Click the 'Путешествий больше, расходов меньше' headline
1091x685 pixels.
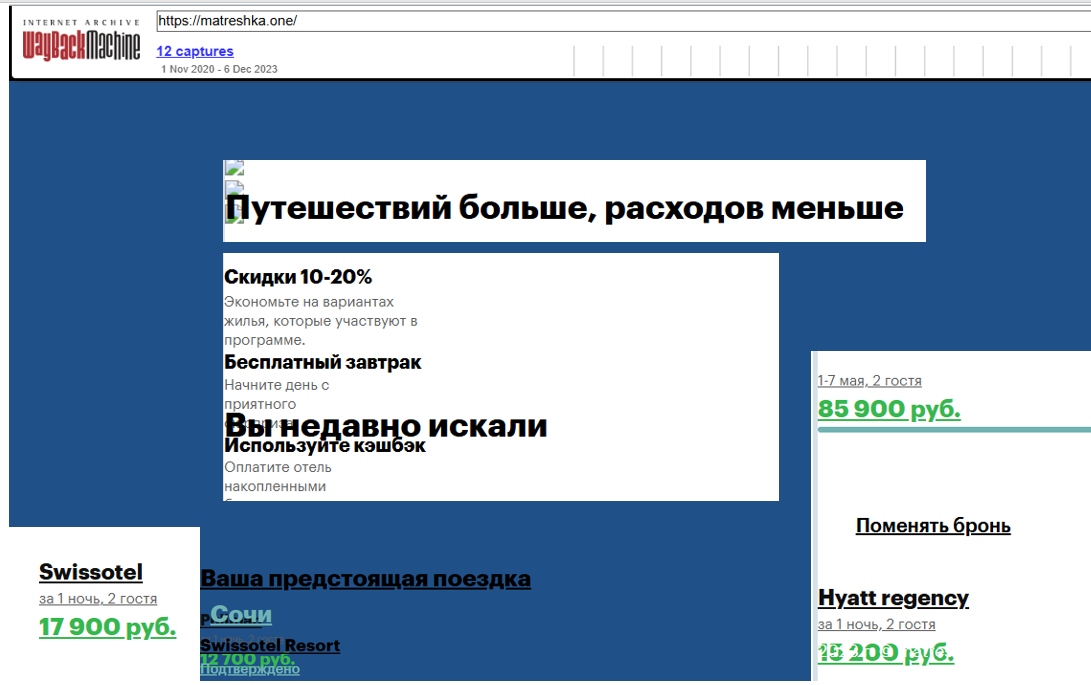565,209
